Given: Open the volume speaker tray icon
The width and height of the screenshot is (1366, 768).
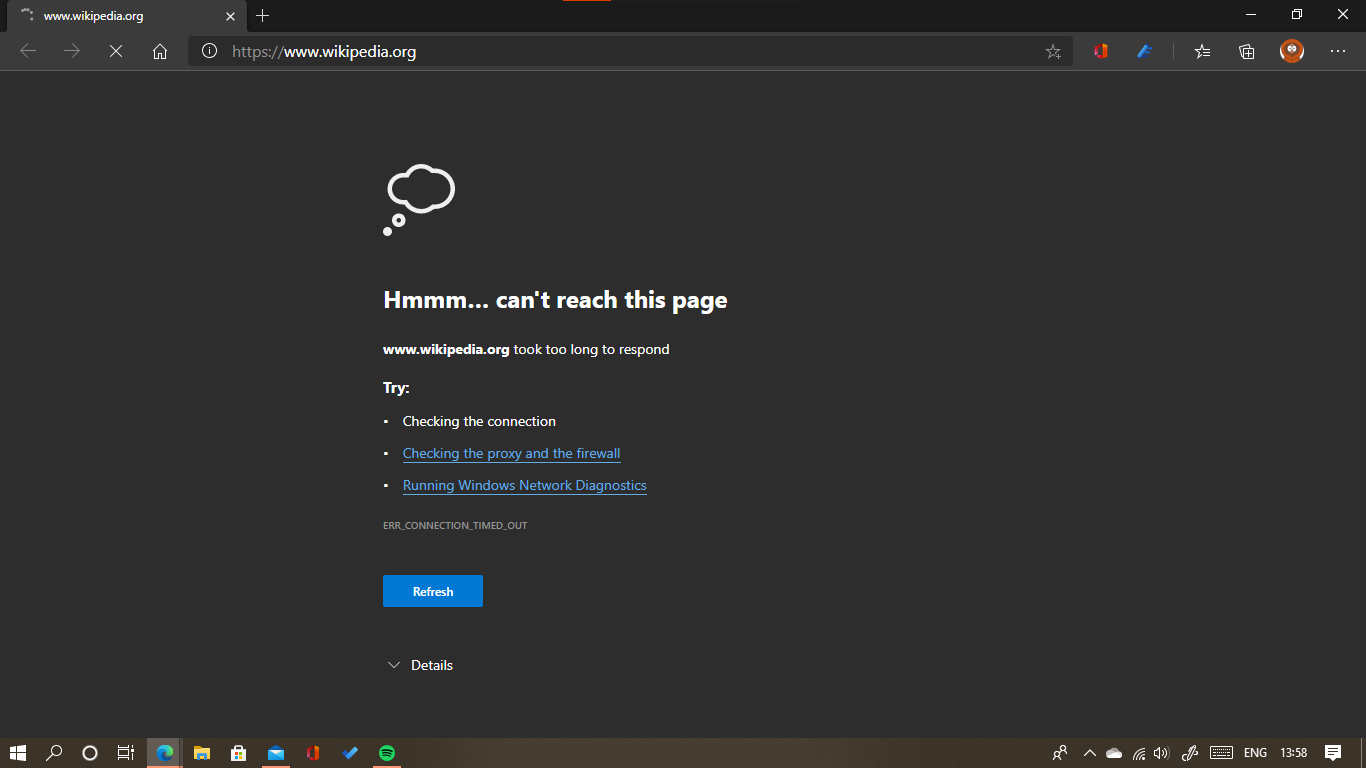Looking at the screenshot, I should 1161,753.
